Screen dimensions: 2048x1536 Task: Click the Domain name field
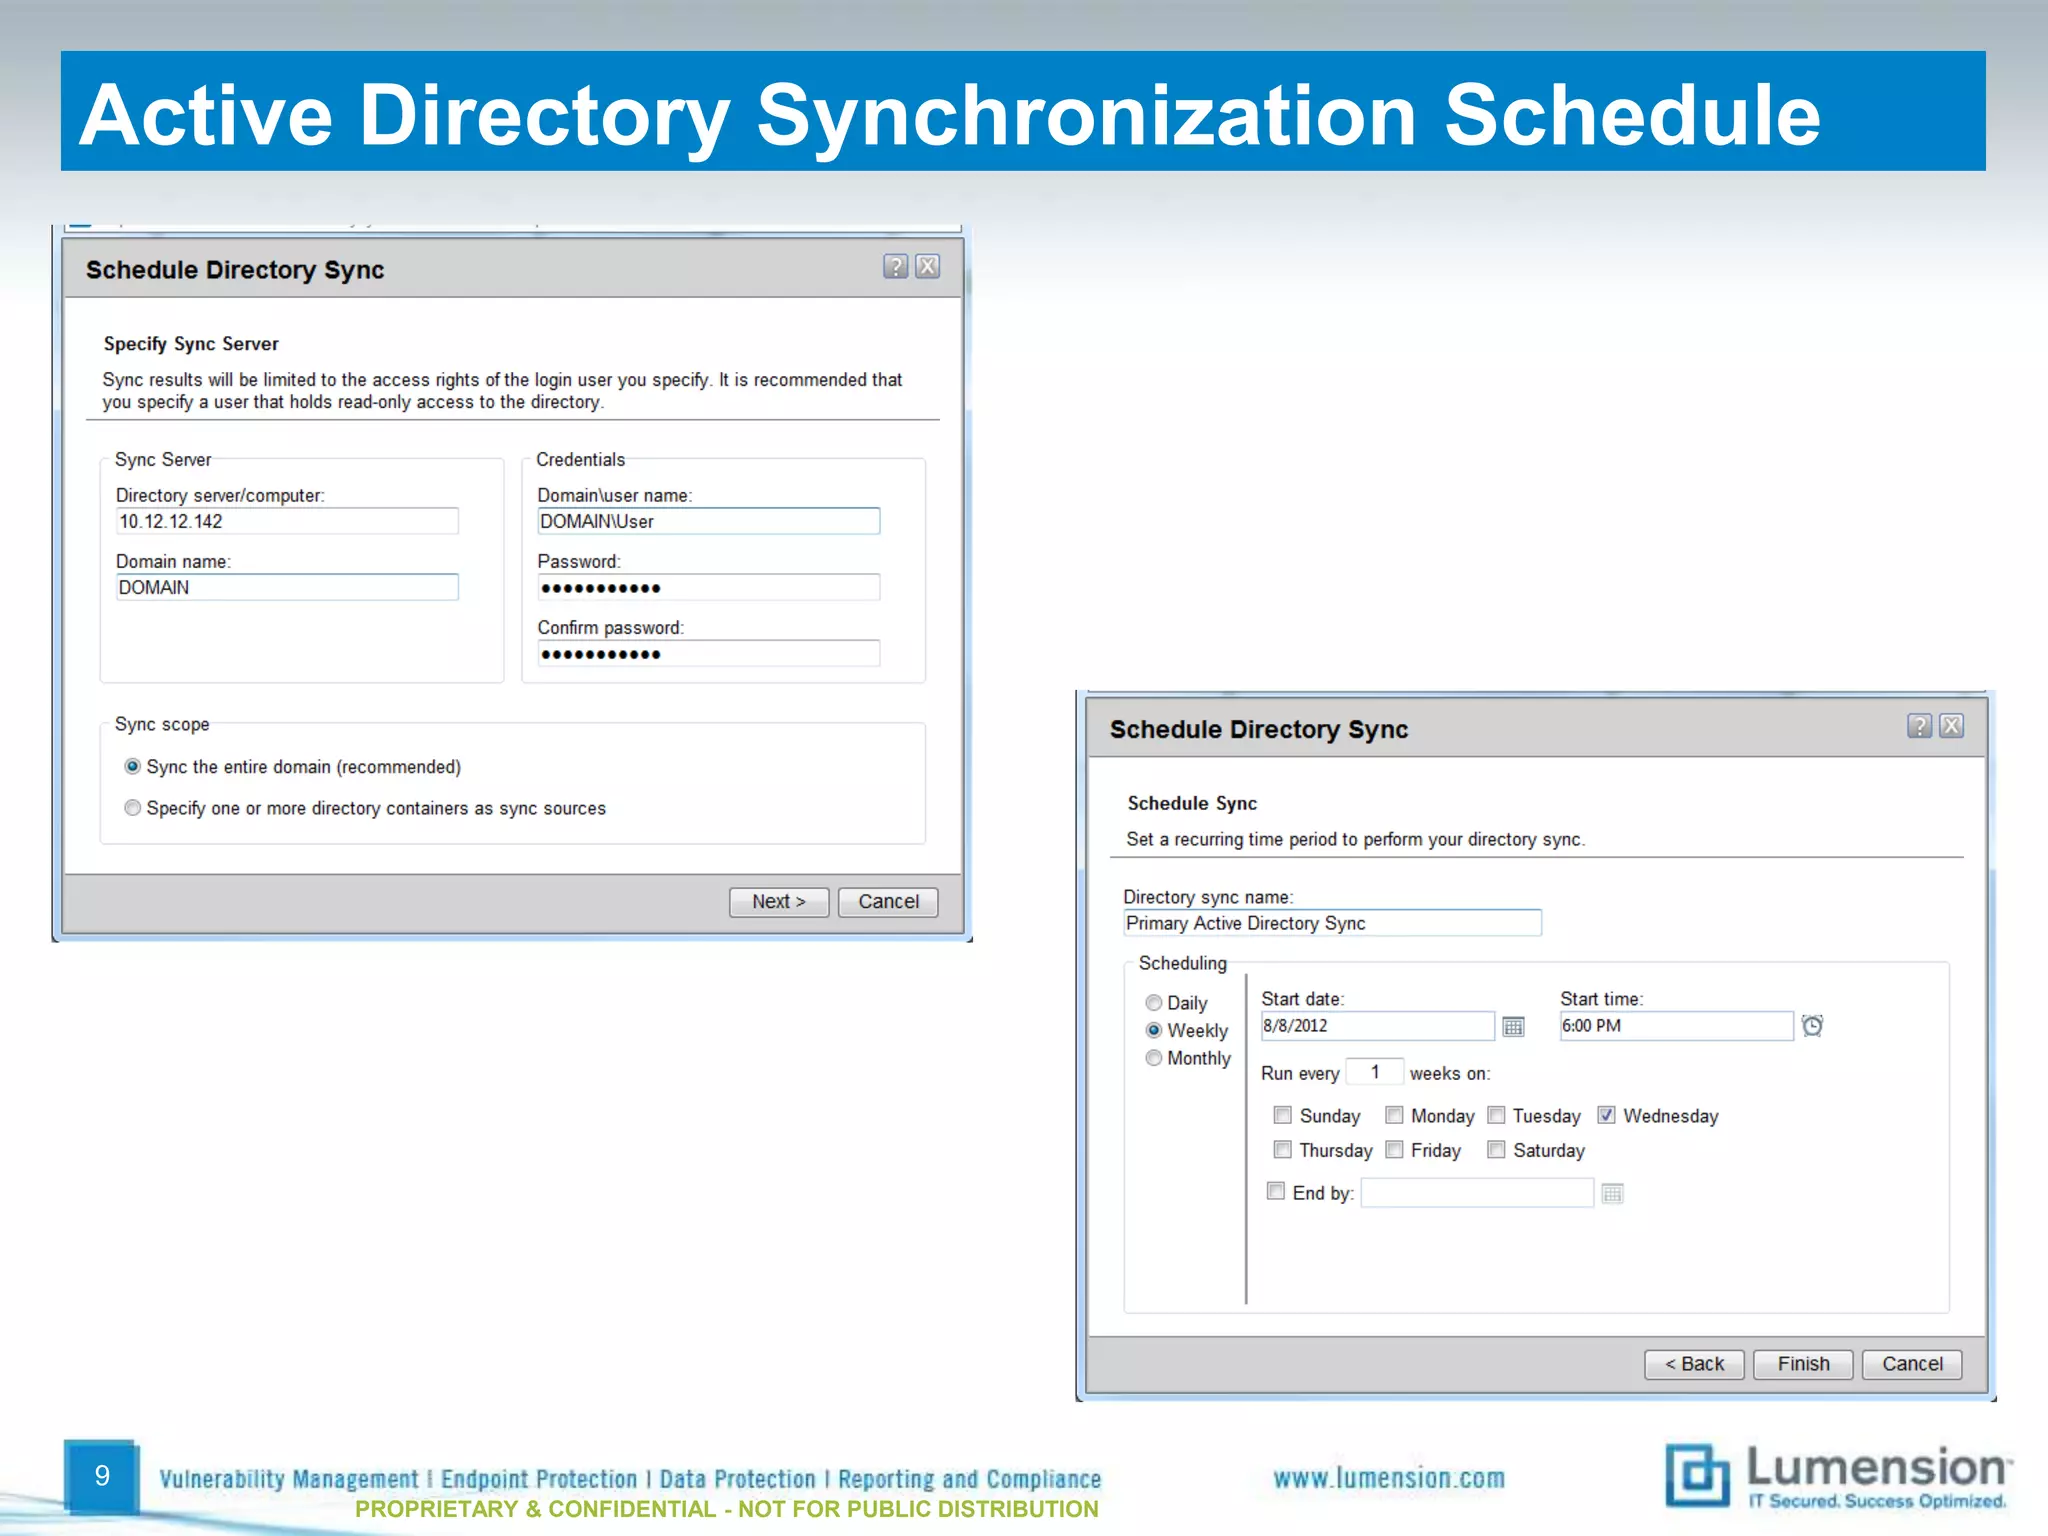click(x=287, y=587)
